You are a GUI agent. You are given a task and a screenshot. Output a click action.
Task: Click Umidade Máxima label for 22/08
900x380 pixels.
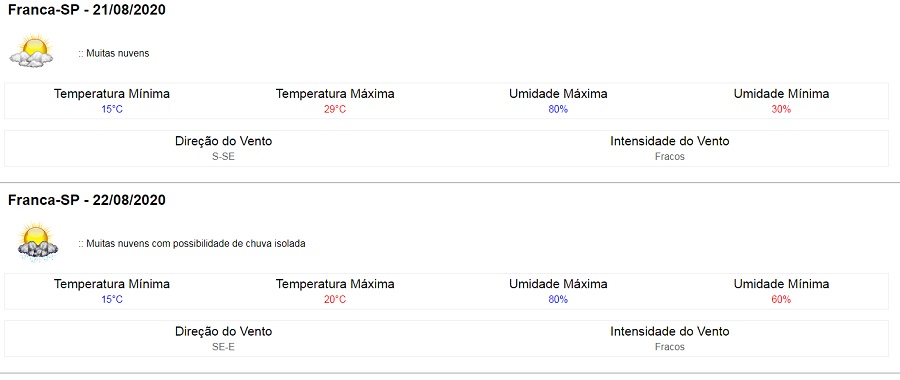point(558,284)
